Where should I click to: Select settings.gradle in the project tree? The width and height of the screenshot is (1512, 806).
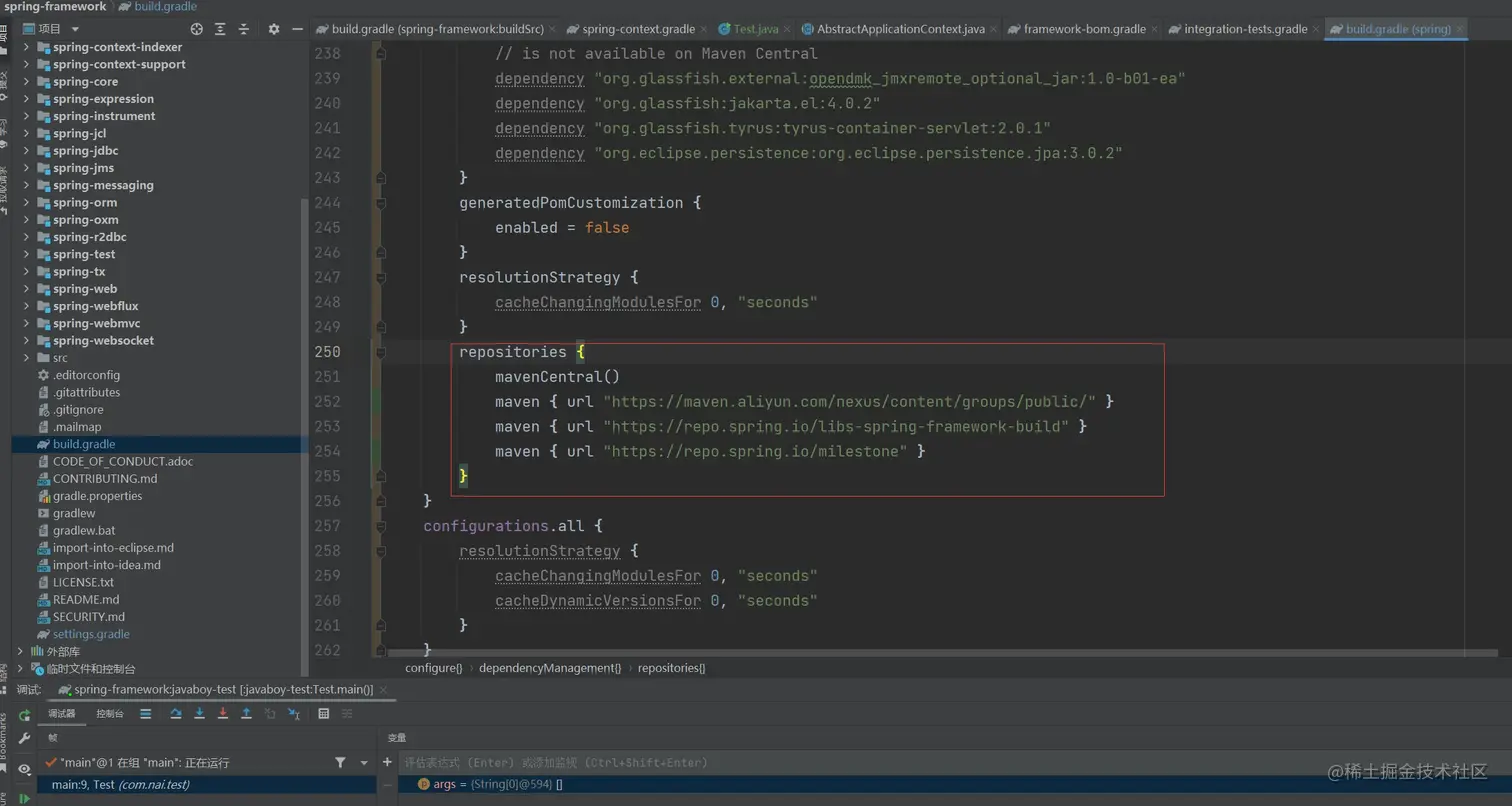pos(91,634)
